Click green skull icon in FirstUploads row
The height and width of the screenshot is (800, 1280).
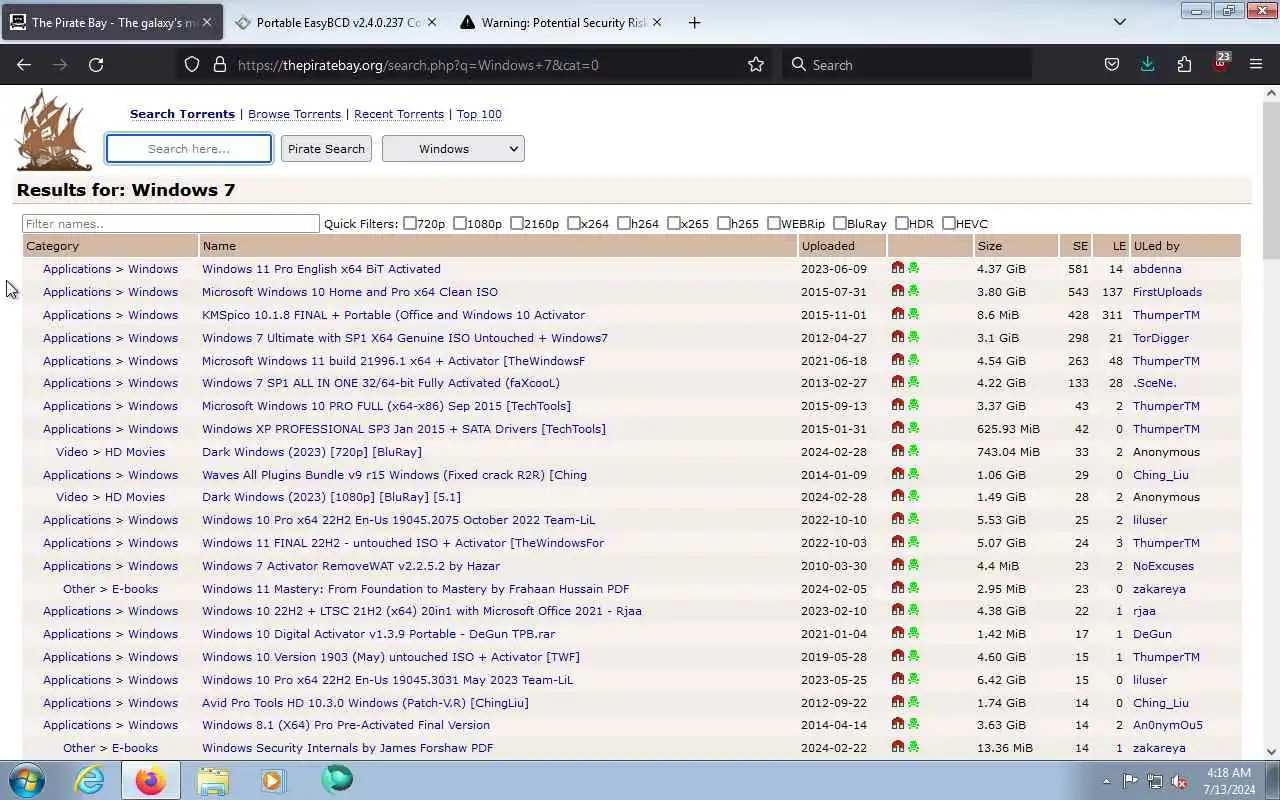coord(913,291)
